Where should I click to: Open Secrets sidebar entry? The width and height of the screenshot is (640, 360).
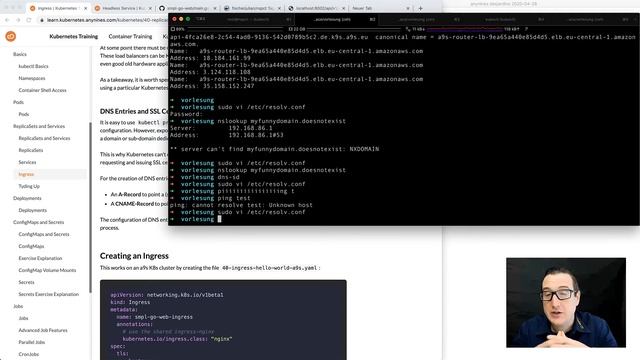click(x=27, y=282)
